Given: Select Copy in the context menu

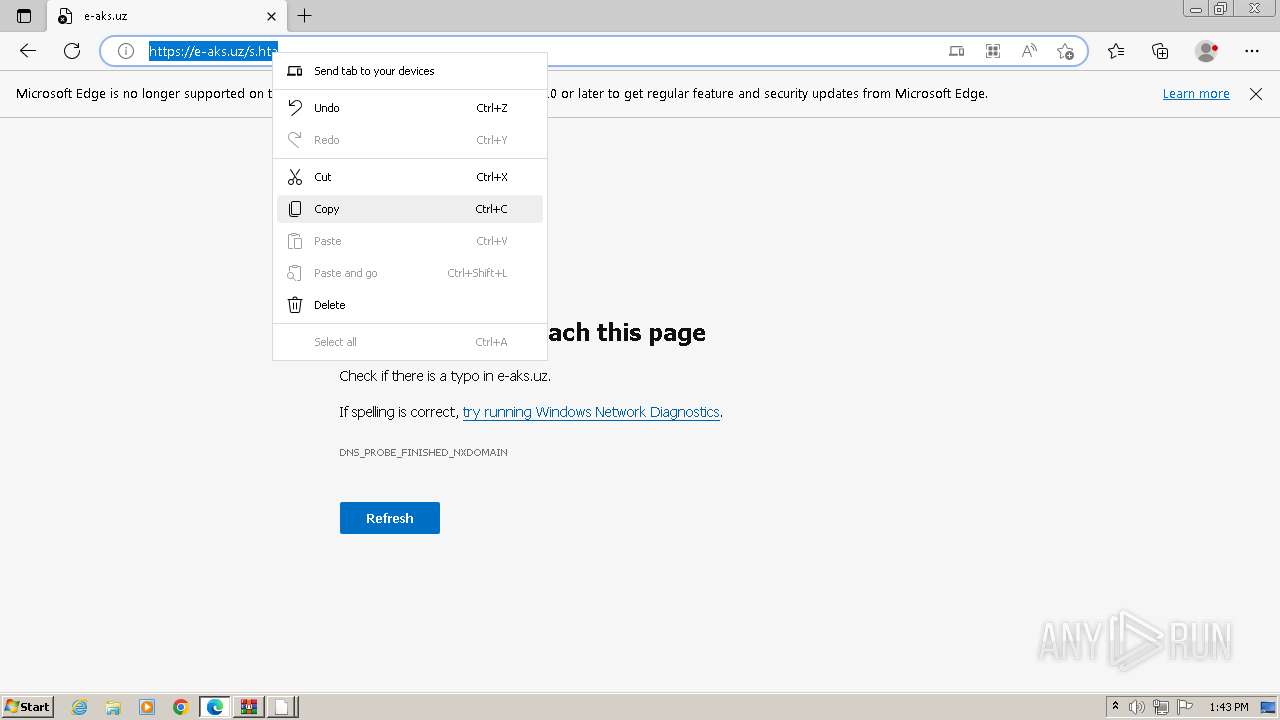Looking at the screenshot, I should [x=410, y=209].
